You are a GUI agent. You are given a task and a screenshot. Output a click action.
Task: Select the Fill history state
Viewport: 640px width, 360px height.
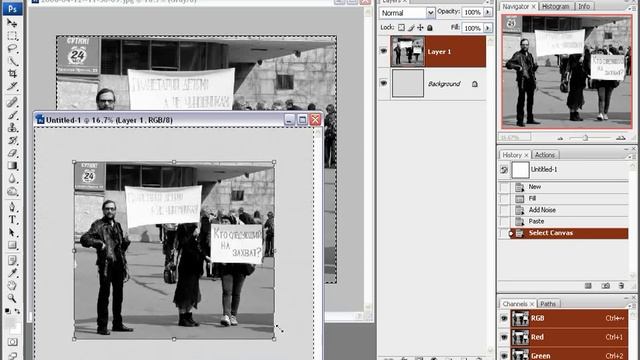point(569,198)
